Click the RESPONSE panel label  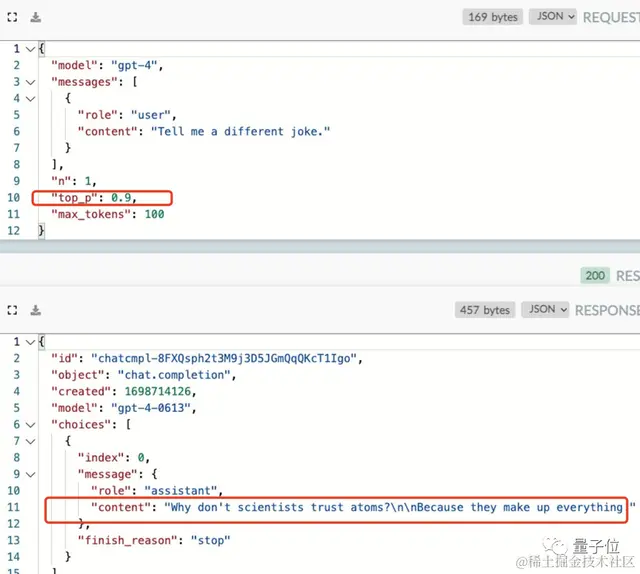(607, 310)
